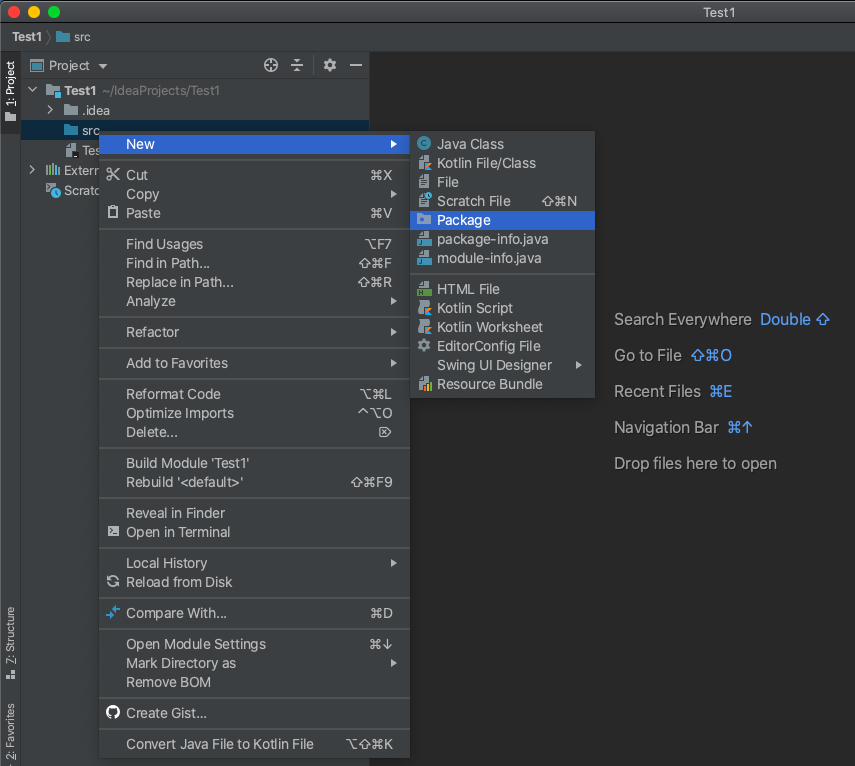The width and height of the screenshot is (855, 766).
Task: Click the 'Navigation Bar' hint text
Action: click(666, 427)
